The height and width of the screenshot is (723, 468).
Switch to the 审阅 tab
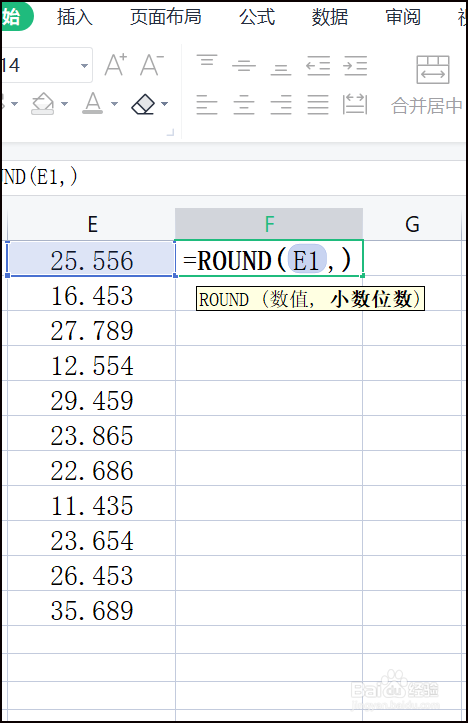click(403, 17)
